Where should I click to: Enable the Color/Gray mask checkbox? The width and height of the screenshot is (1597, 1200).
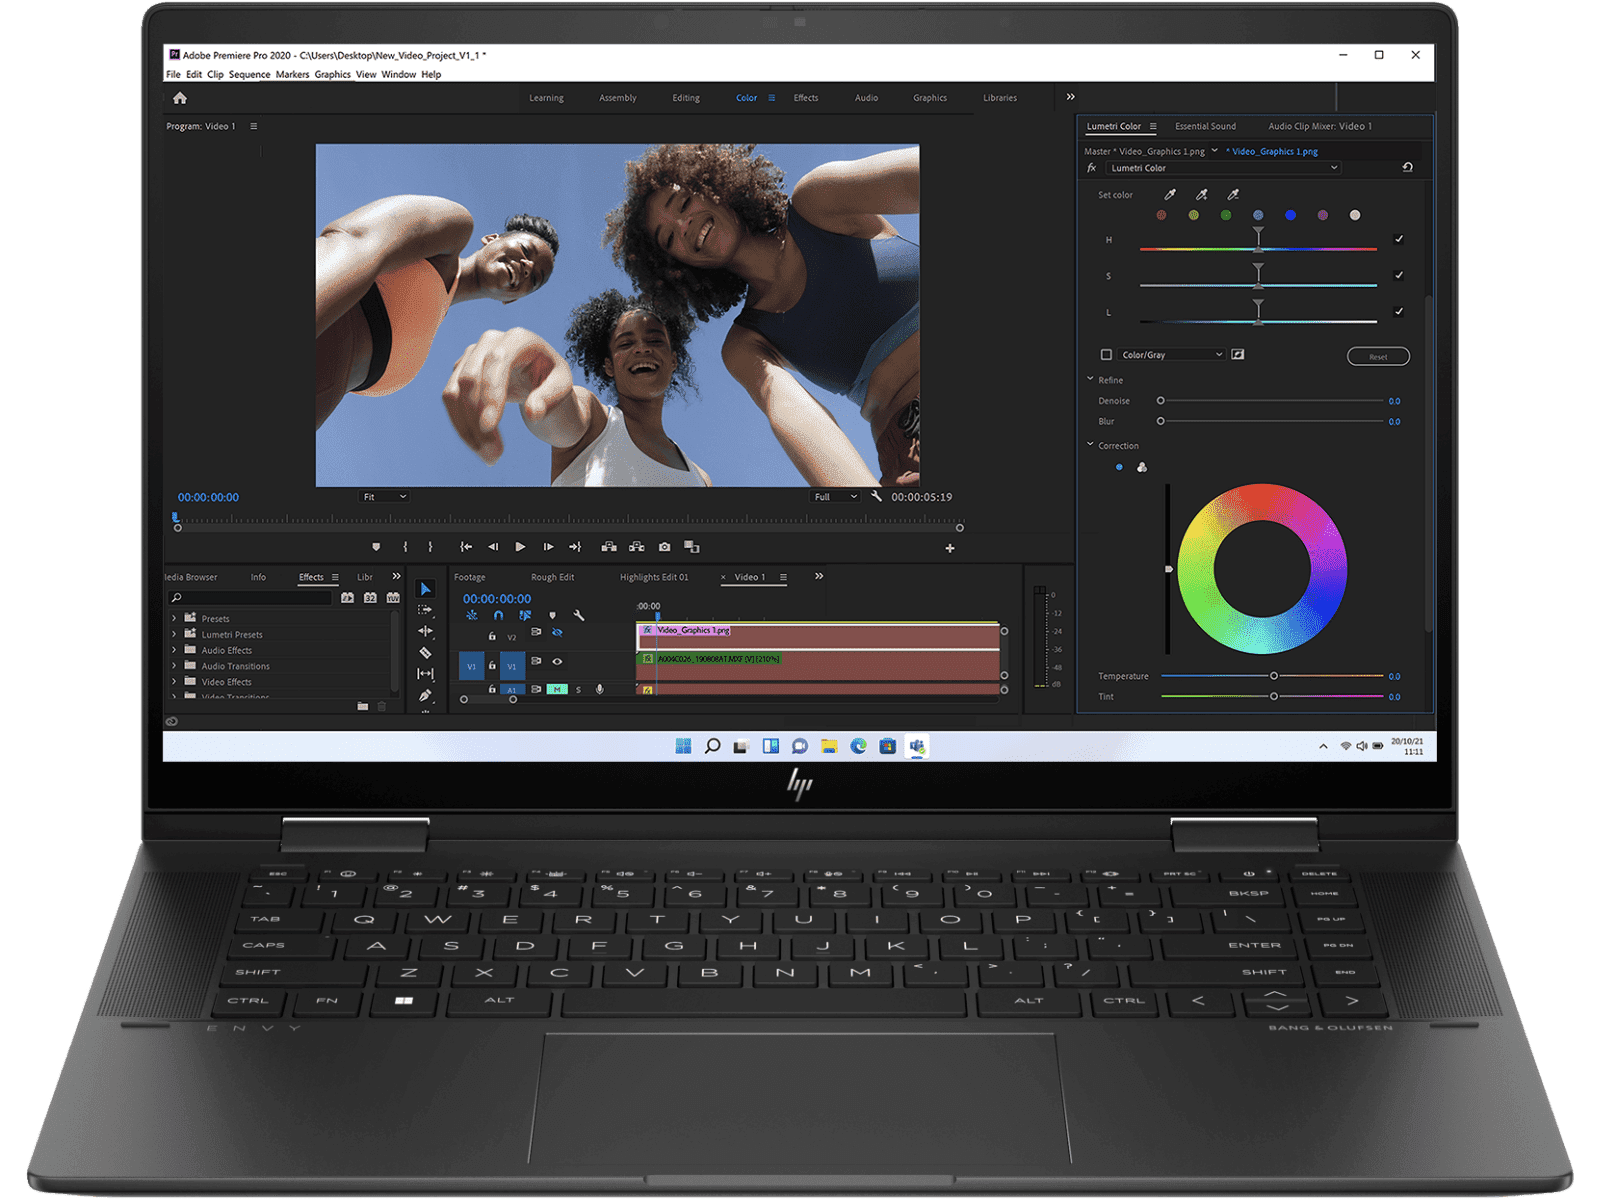tap(1106, 354)
